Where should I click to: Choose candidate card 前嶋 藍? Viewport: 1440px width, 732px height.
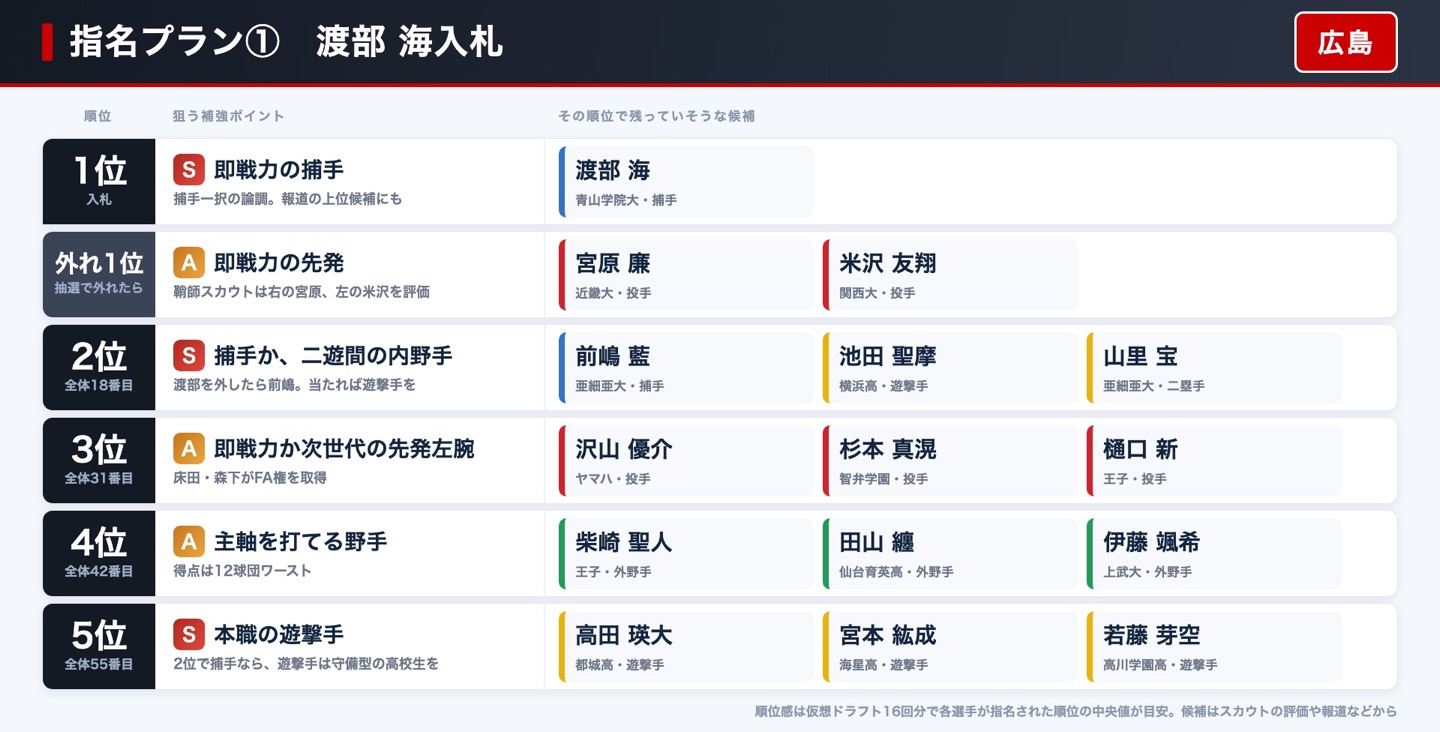686,368
